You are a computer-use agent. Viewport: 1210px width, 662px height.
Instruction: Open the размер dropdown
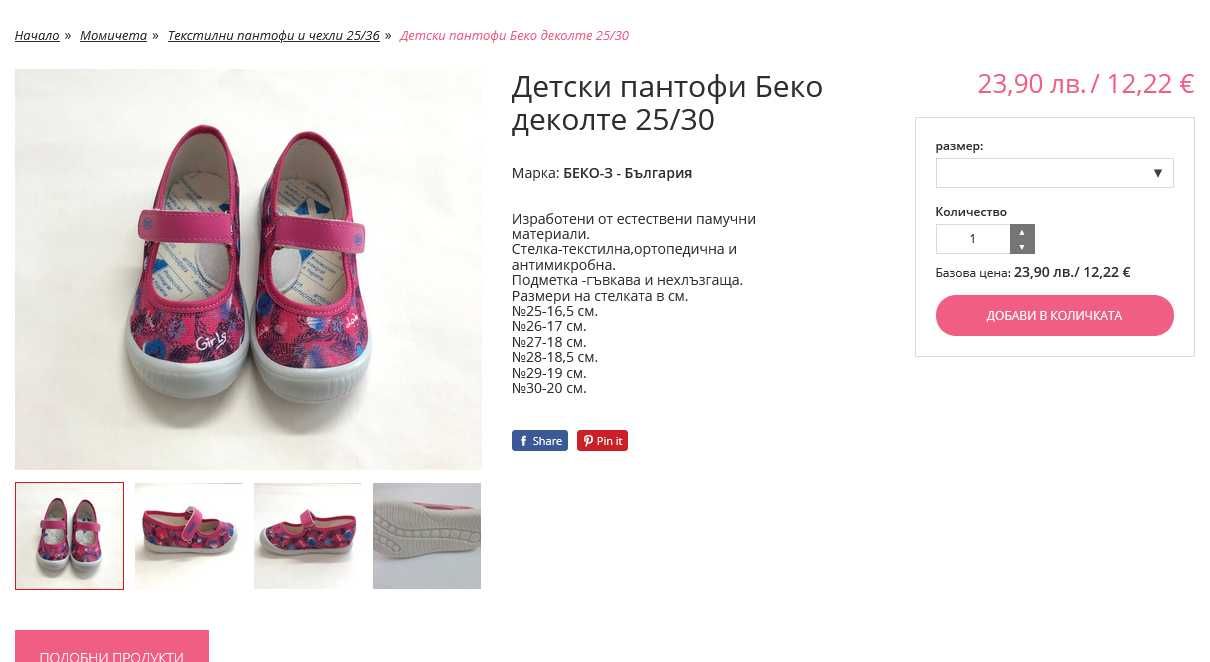pyautogui.click(x=1054, y=173)
